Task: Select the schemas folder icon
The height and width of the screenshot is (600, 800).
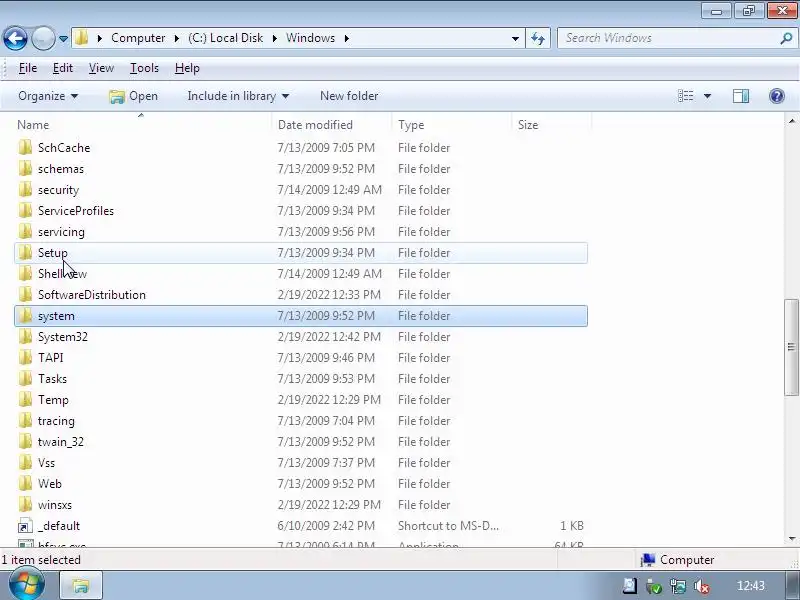Action: tap(25, 168)
